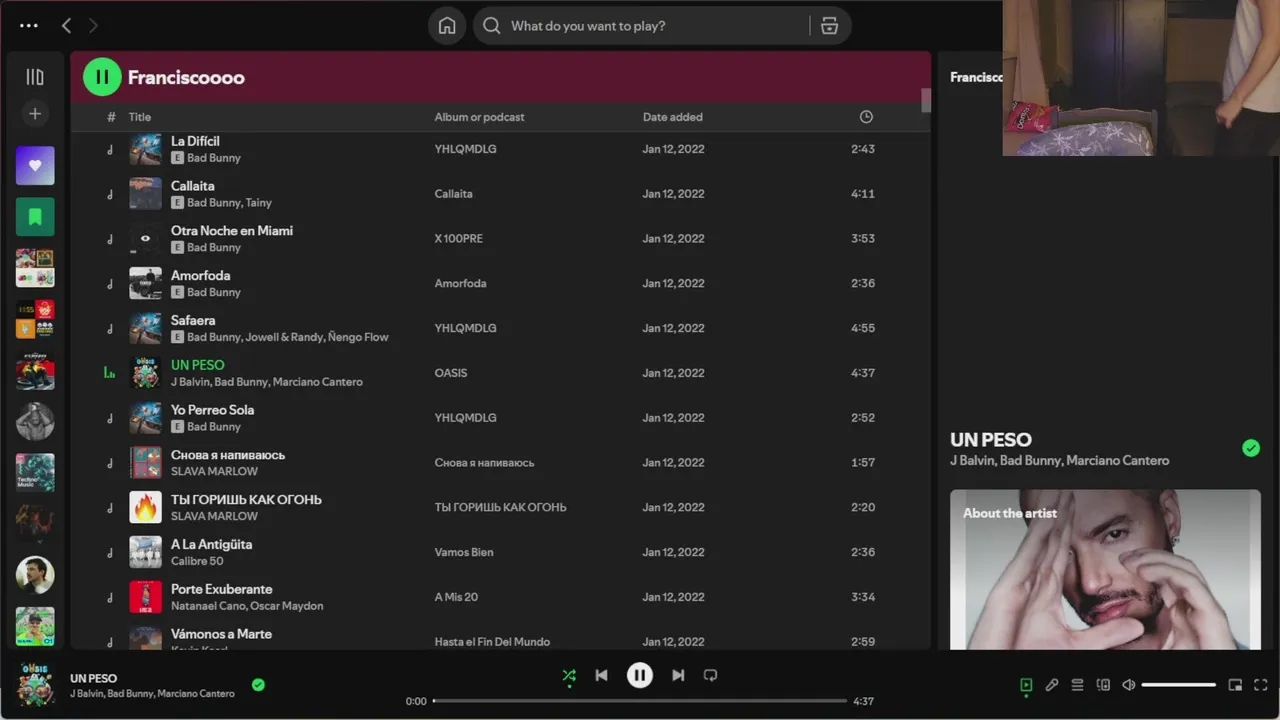Viewport: 1280px width, 720px height.
Task: Select Yo Perreo Sola track
Action: point(212,410)
